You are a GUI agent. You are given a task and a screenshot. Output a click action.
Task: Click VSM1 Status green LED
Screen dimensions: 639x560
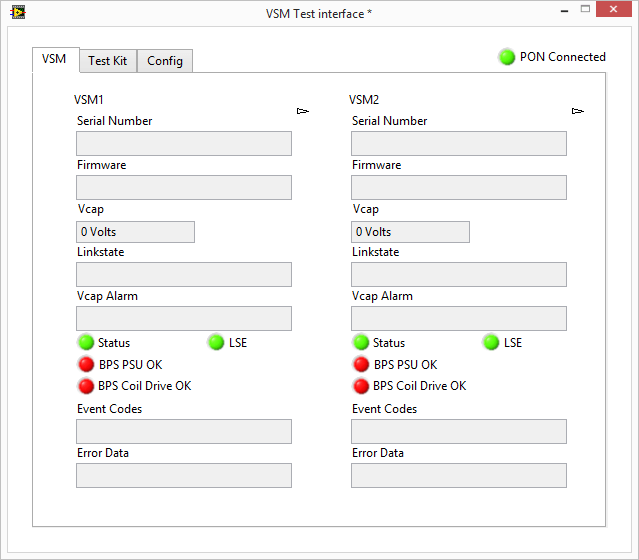(x=86, y=342)
